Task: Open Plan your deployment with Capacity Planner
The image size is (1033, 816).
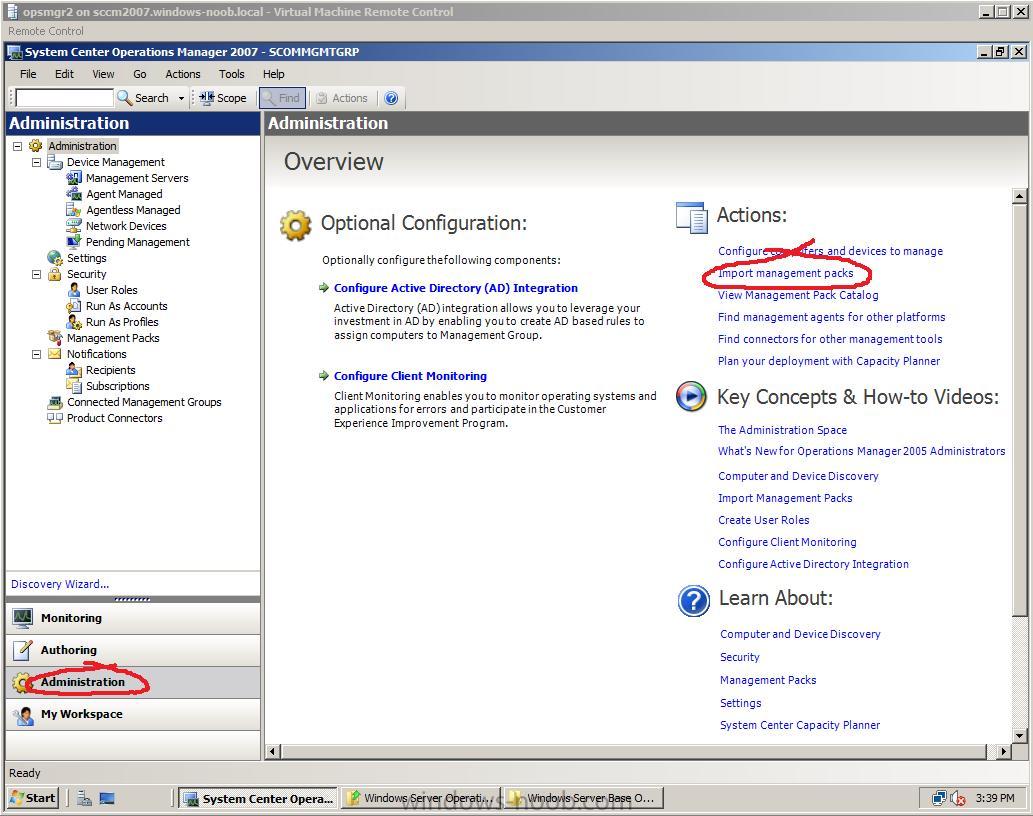Action: point(829,361)
